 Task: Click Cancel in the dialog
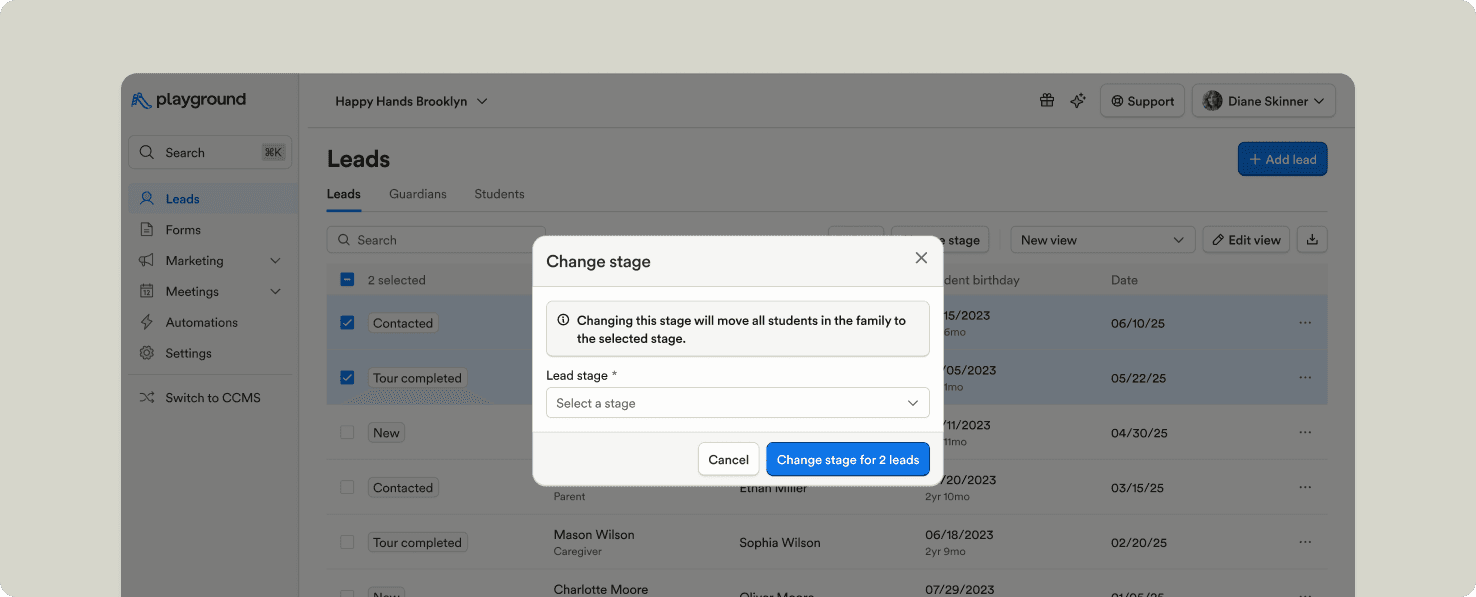coord(728,460)
